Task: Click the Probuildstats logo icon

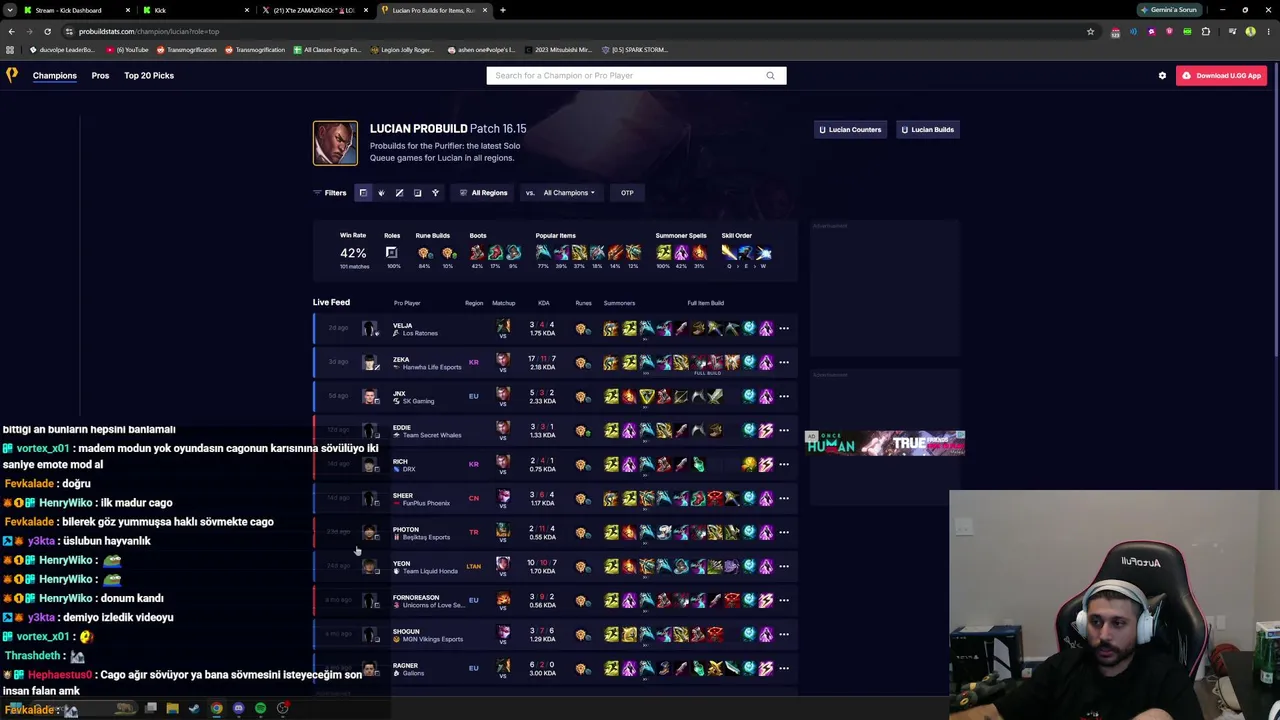Action: (12, 75)
